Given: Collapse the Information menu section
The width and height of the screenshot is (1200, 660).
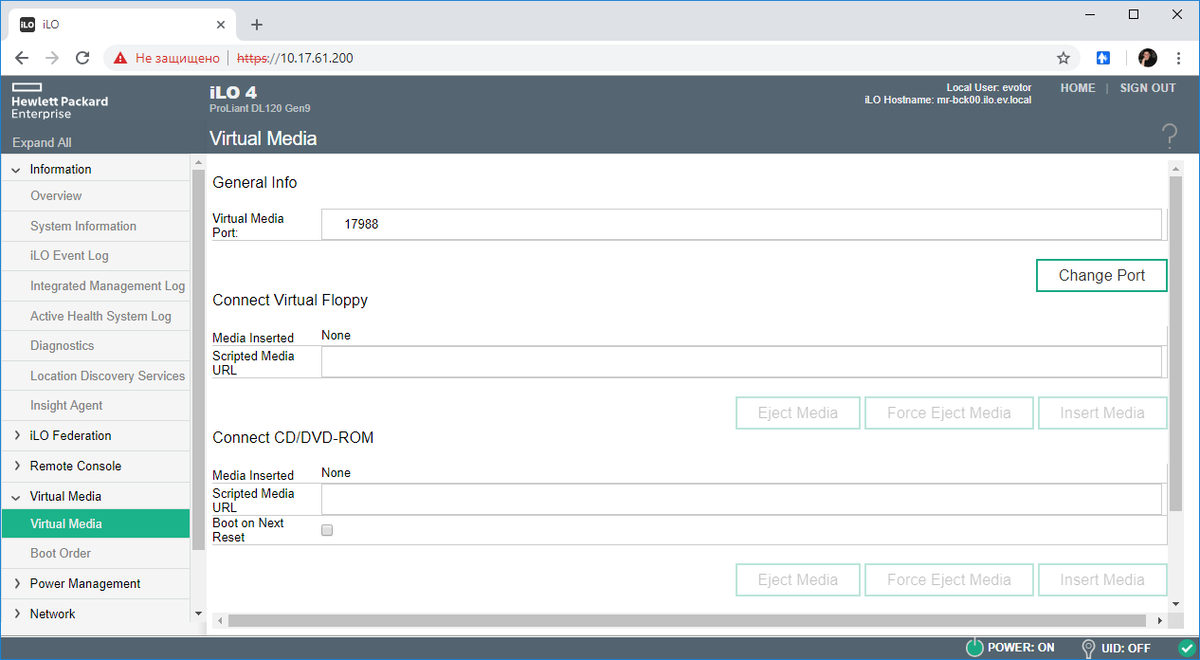Looking at the screenshot, I should (17, 170).
